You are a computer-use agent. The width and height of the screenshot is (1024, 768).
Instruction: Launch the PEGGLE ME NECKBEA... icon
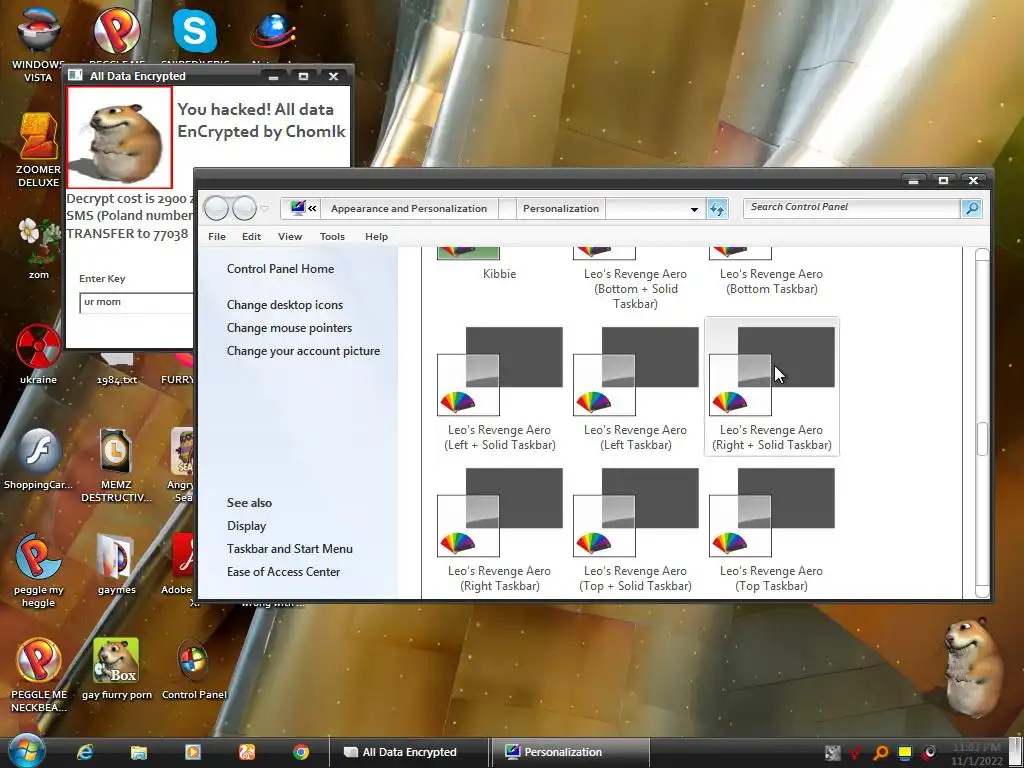(38, 675)
